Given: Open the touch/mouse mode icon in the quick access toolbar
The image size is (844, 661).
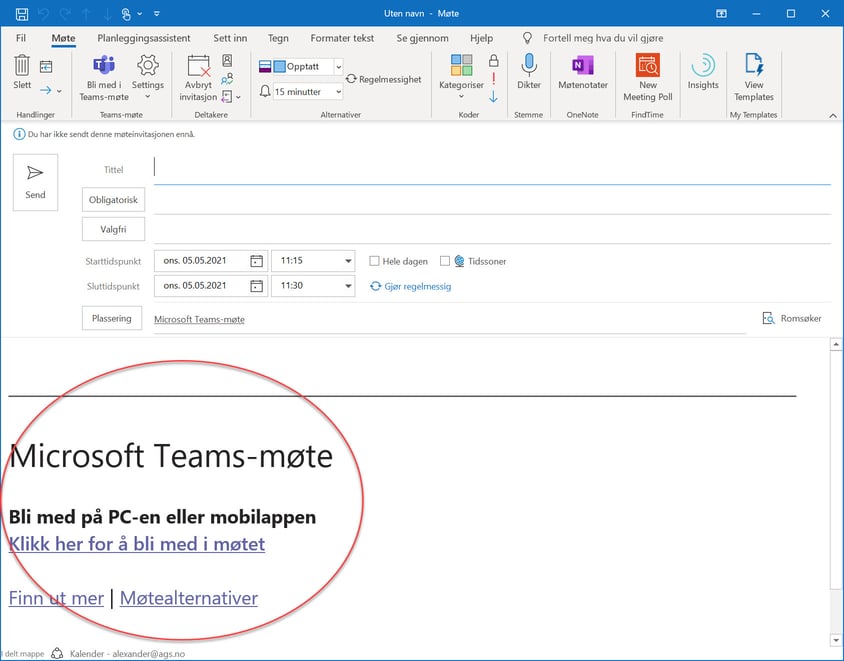Looking at the screenshot, I should (x=126, y=13).
